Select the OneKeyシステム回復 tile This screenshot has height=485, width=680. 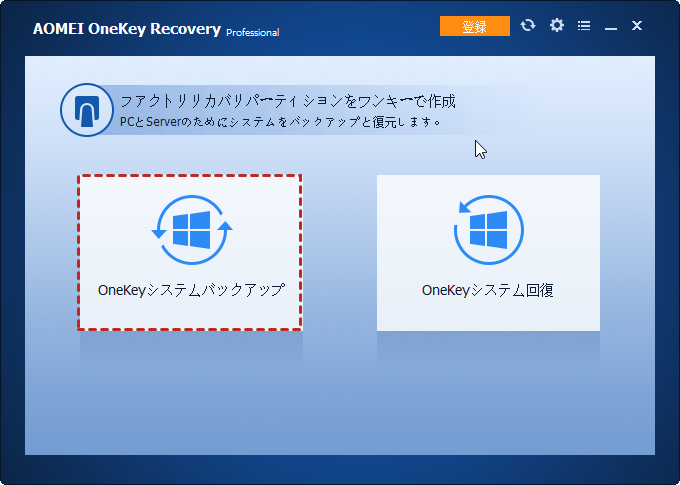pos(488,253)
